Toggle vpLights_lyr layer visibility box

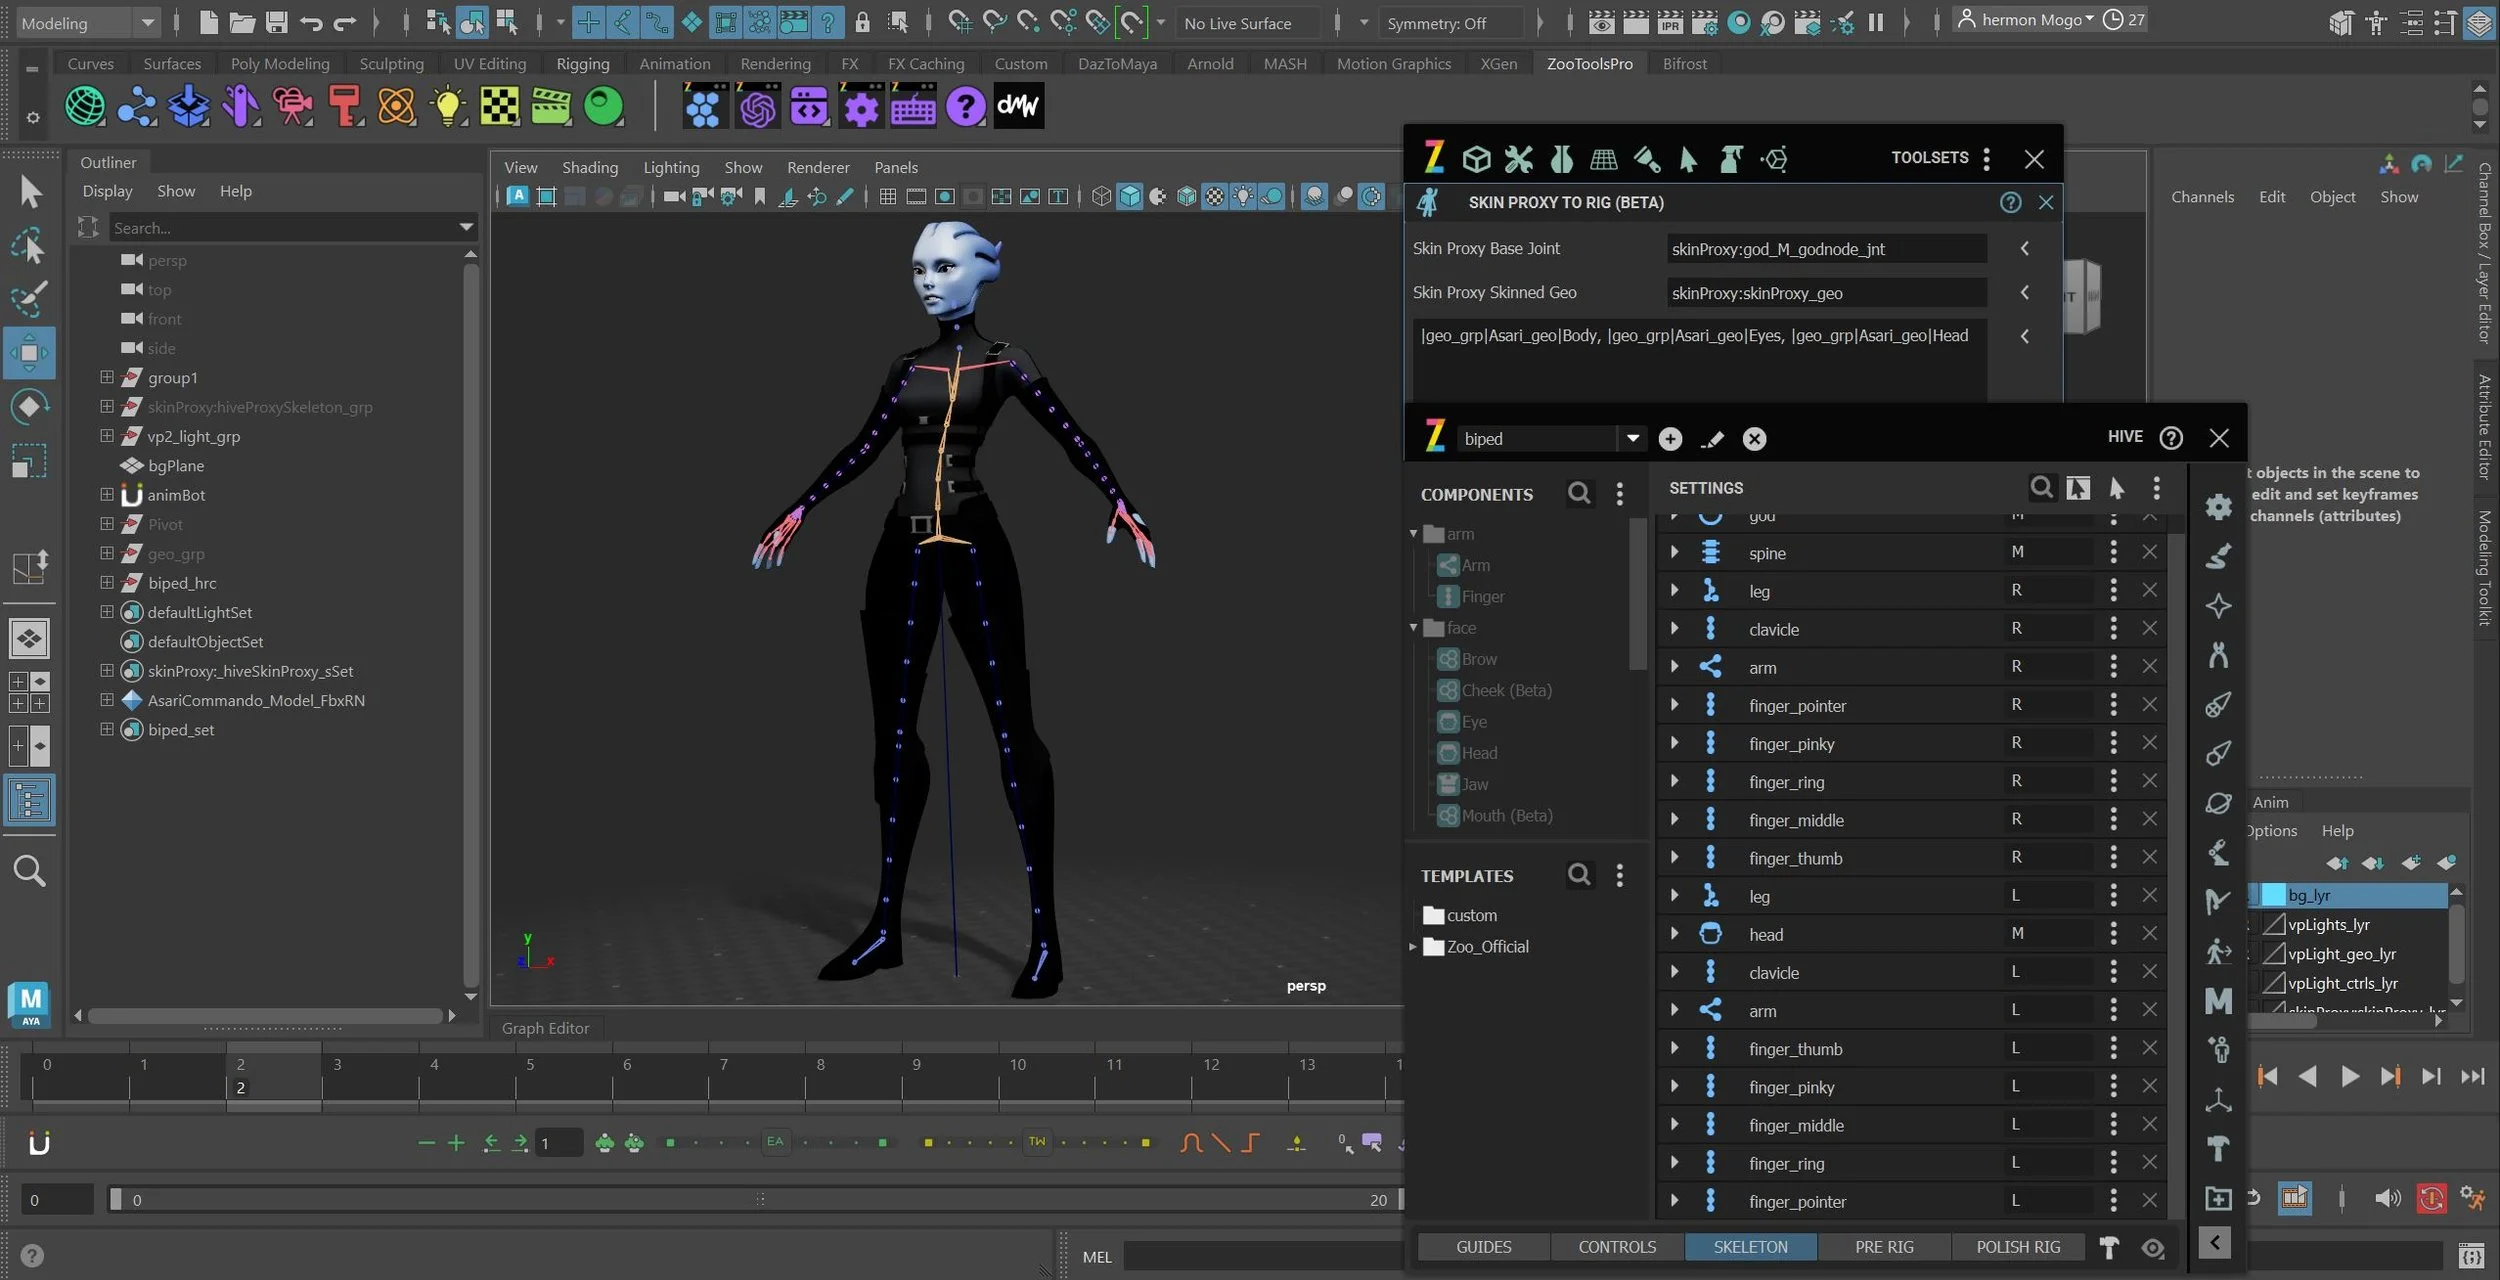(x=2274, y=925)
